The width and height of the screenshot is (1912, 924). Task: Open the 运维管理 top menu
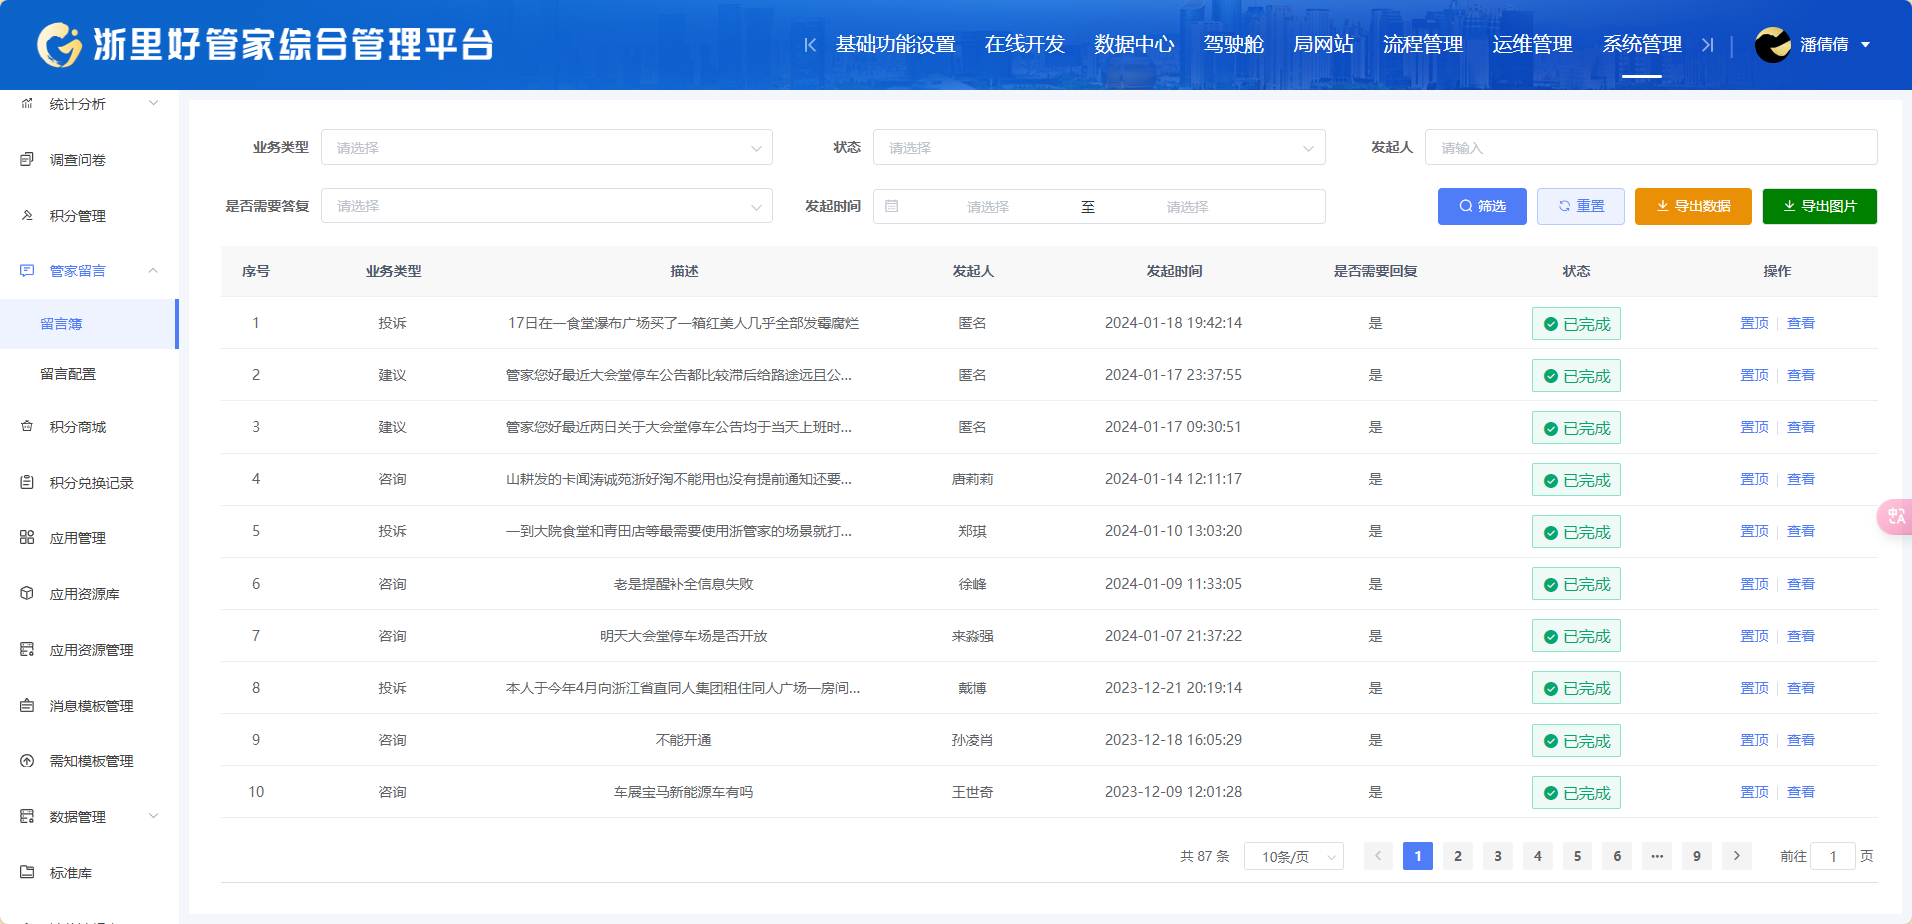point(1532,45)
